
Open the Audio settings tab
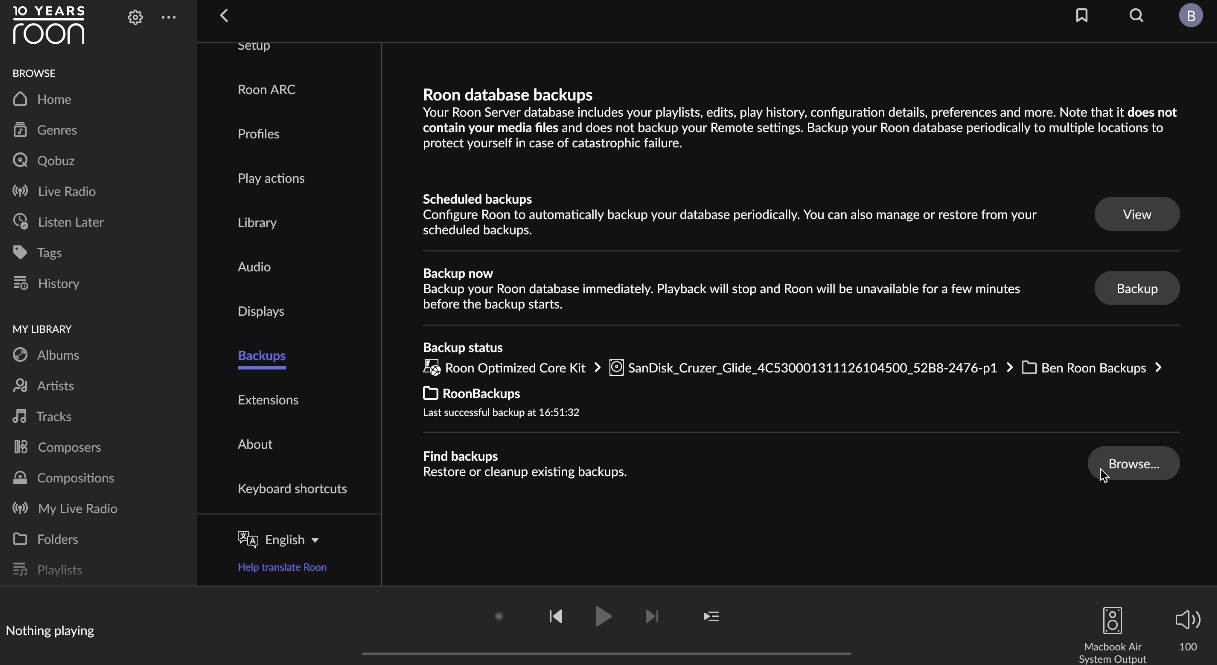[x=254, y=266]
